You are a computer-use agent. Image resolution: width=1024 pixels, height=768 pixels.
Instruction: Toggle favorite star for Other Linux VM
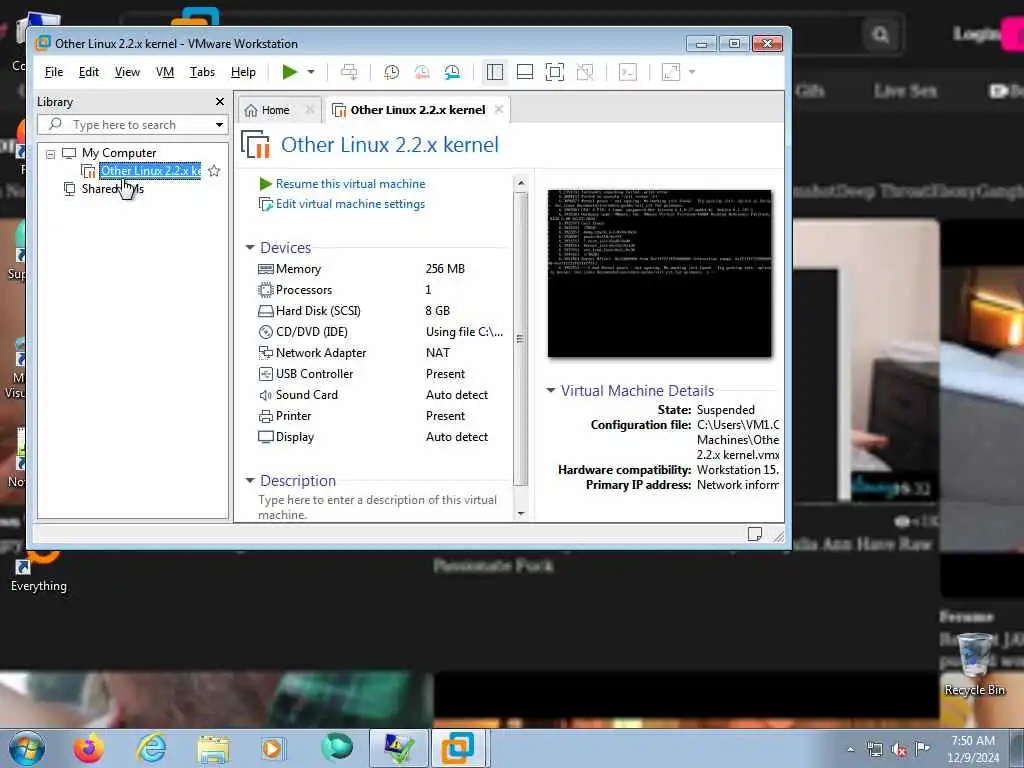click(214, 171)
